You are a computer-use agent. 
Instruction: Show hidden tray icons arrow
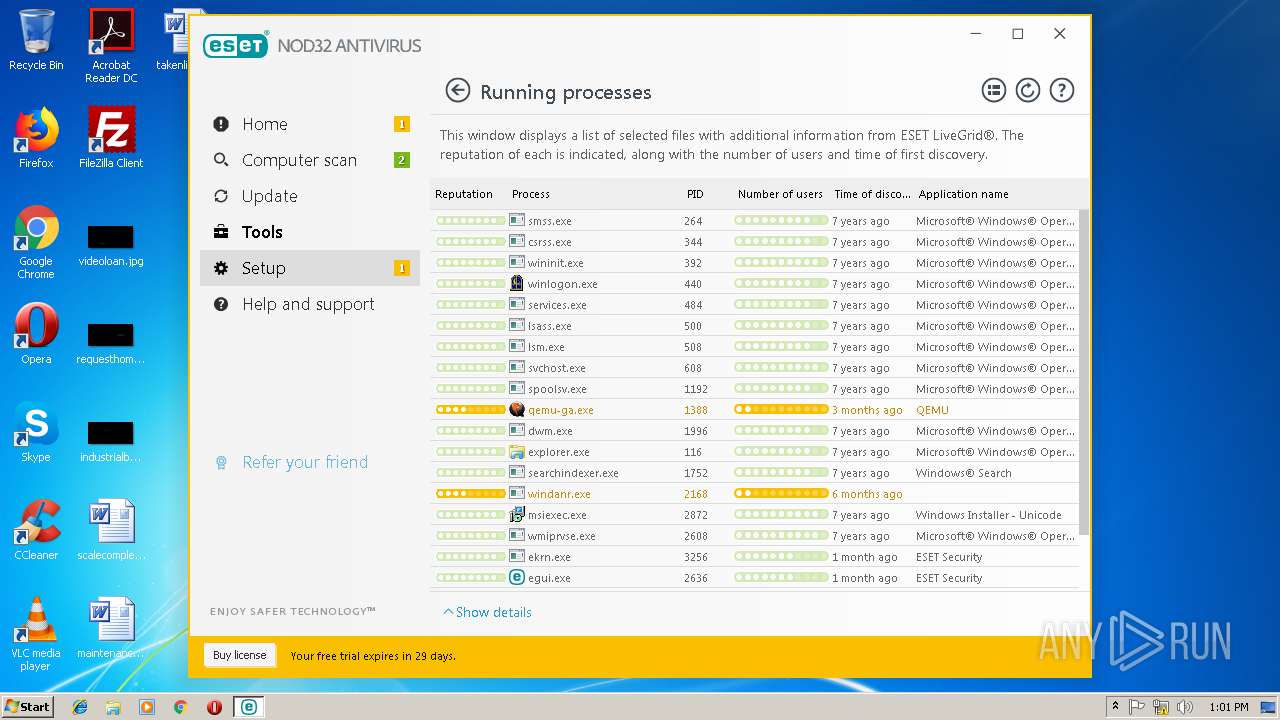[1115, 707]
